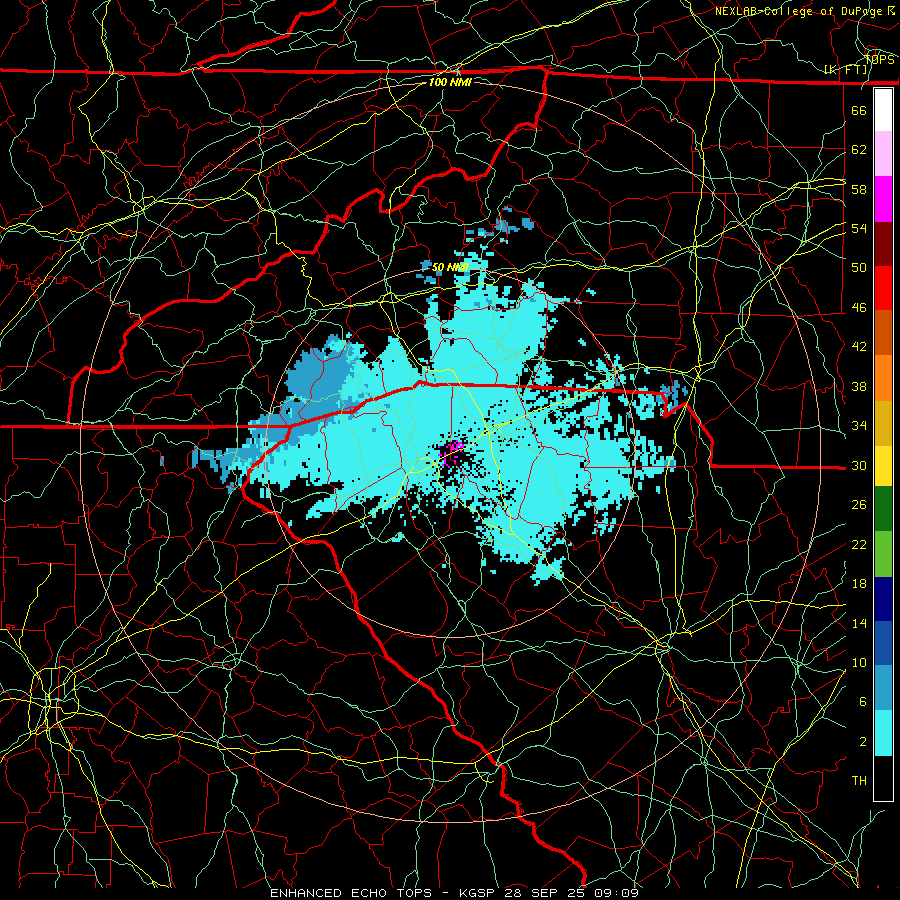Screen dimensions: 900x900
Task: Click the '[K FT]' units label
Action: tap(846, 70)
